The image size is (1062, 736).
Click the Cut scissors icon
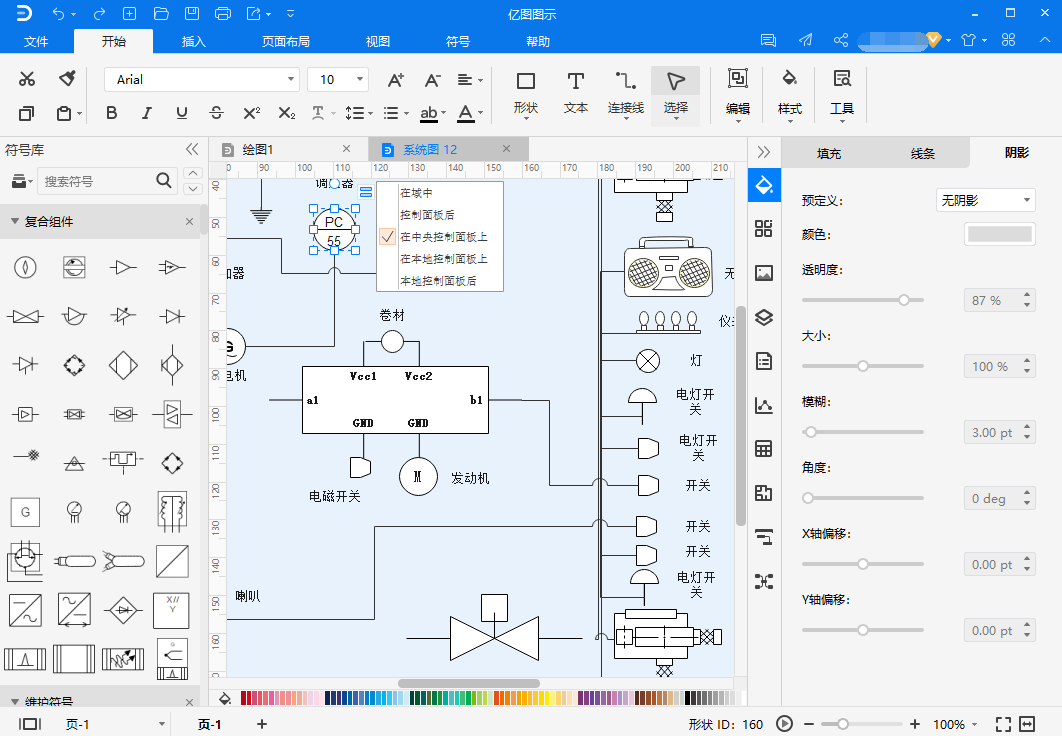(27, 79)
